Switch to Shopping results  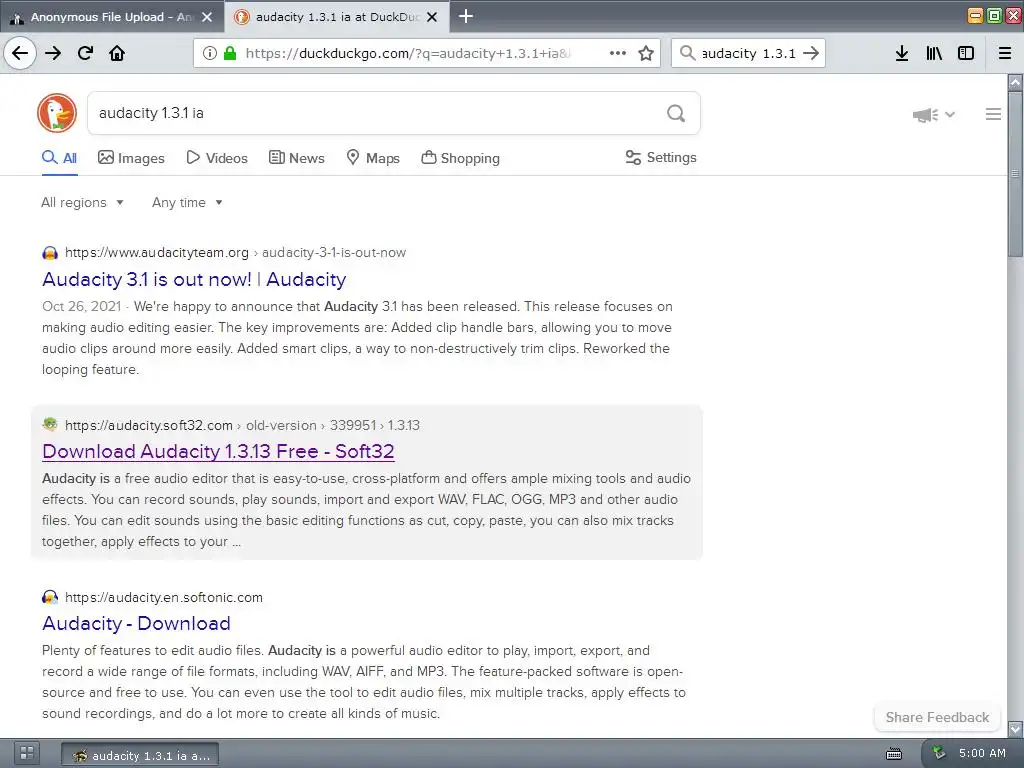pos(460,158)
